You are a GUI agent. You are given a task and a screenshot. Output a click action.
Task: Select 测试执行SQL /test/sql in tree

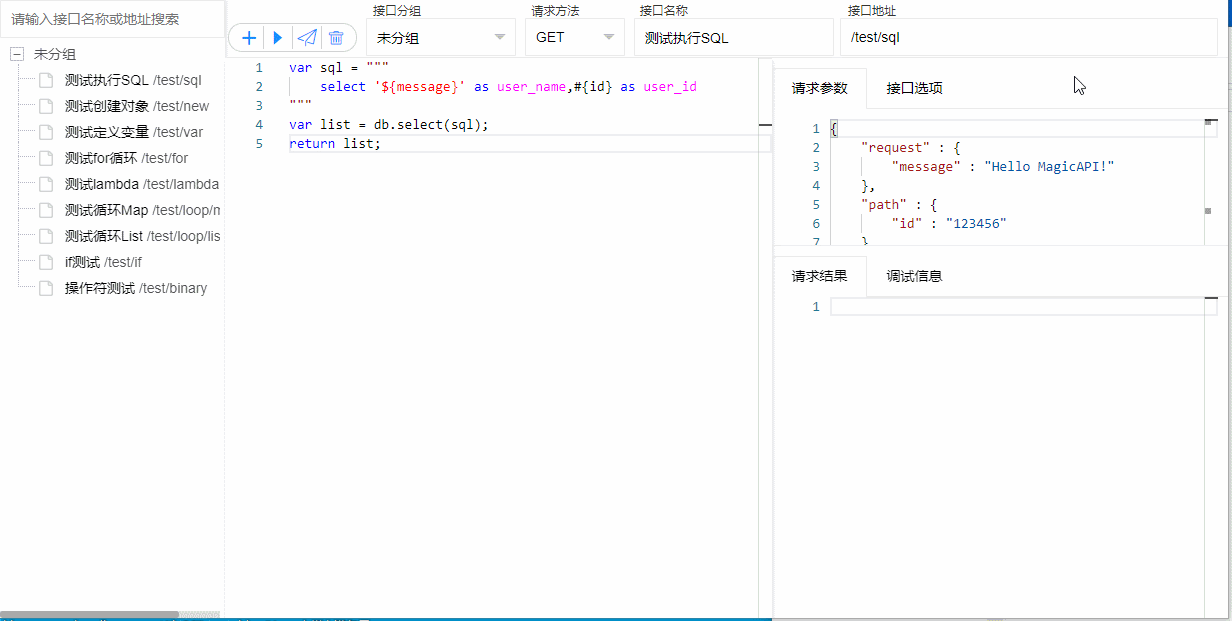click(x=133, y=80)
